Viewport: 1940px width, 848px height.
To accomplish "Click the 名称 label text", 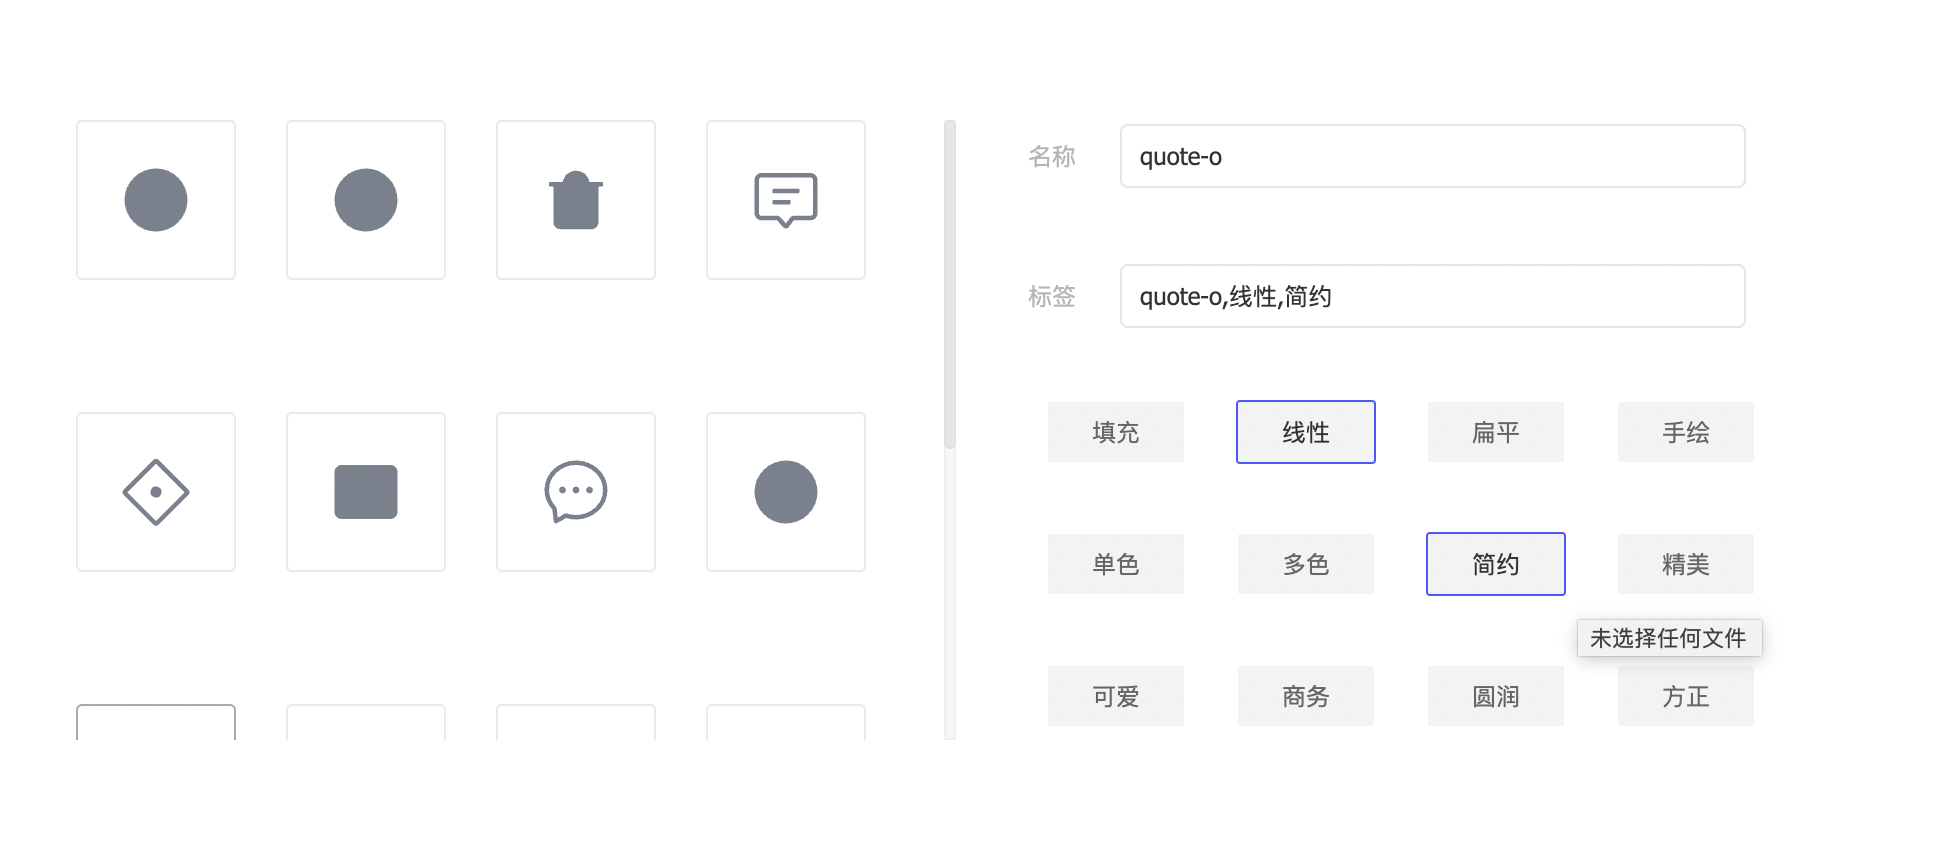I will [1052, 156].
